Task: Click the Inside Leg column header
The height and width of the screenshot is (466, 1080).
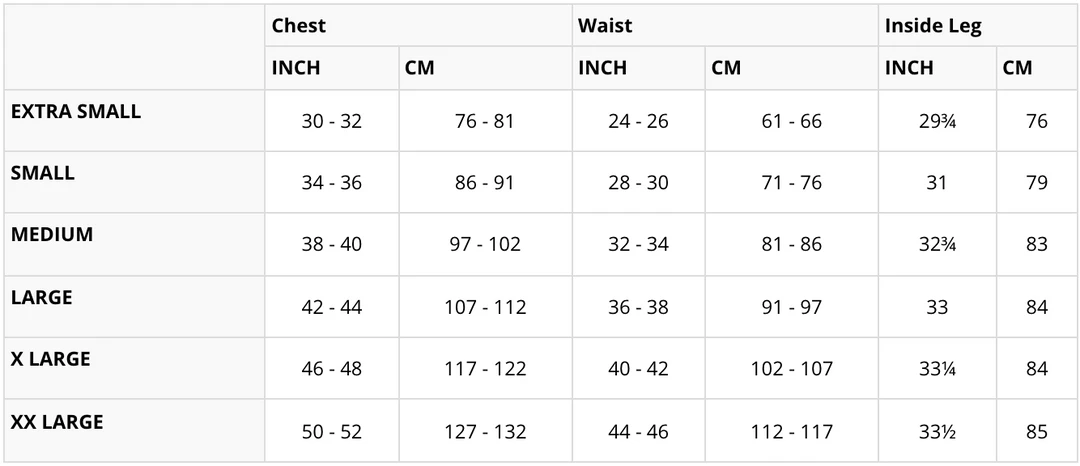Action: click(933, 26)
